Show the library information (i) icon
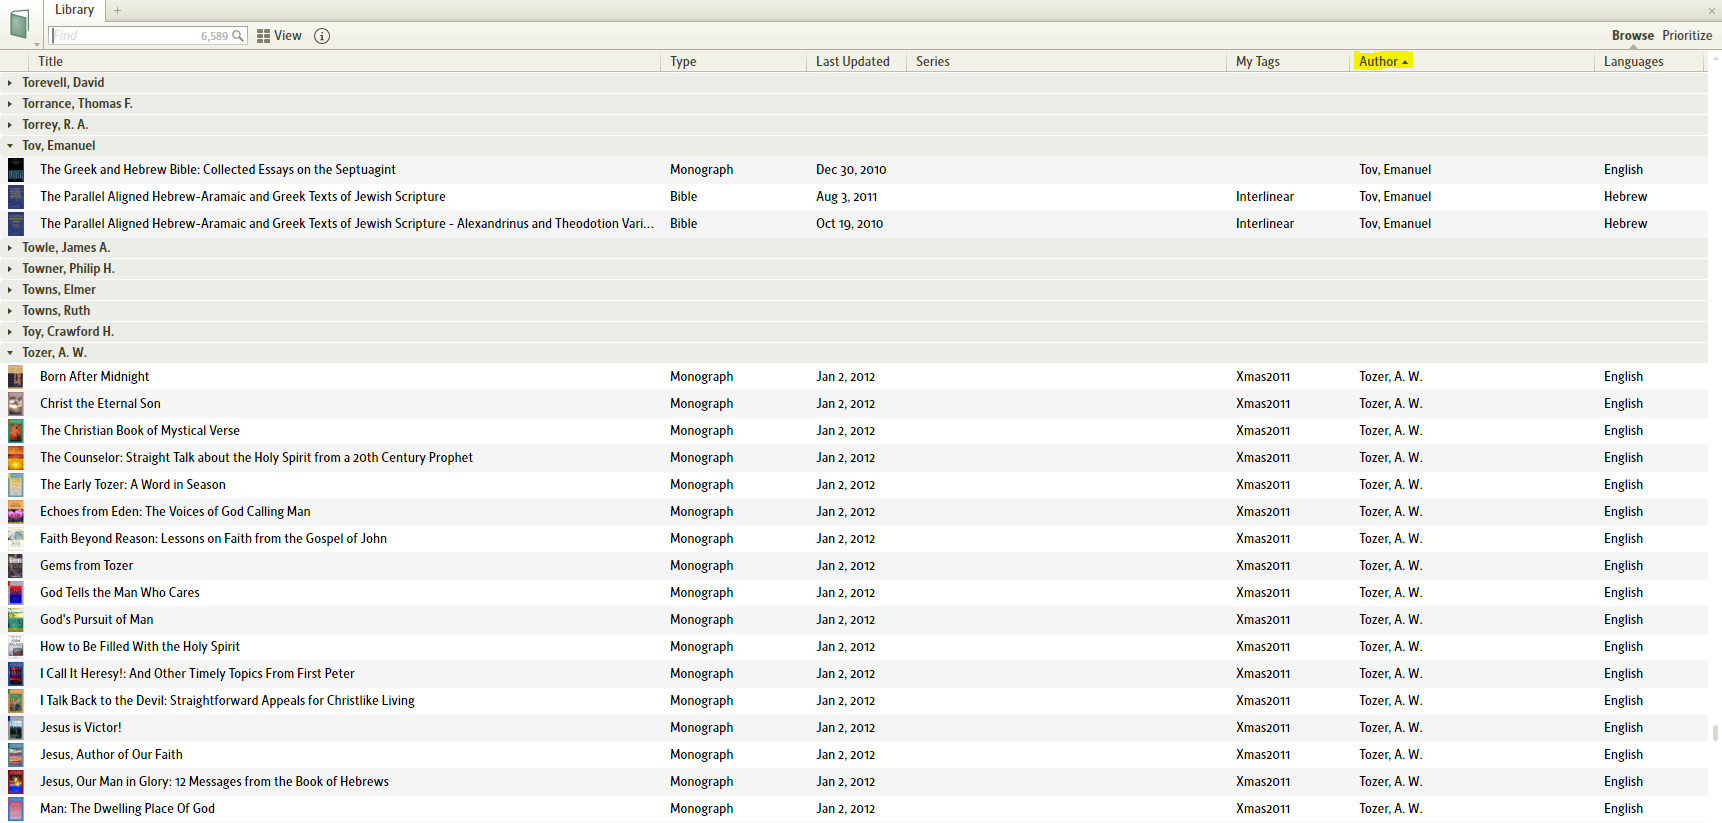 (x=322, y=36)
